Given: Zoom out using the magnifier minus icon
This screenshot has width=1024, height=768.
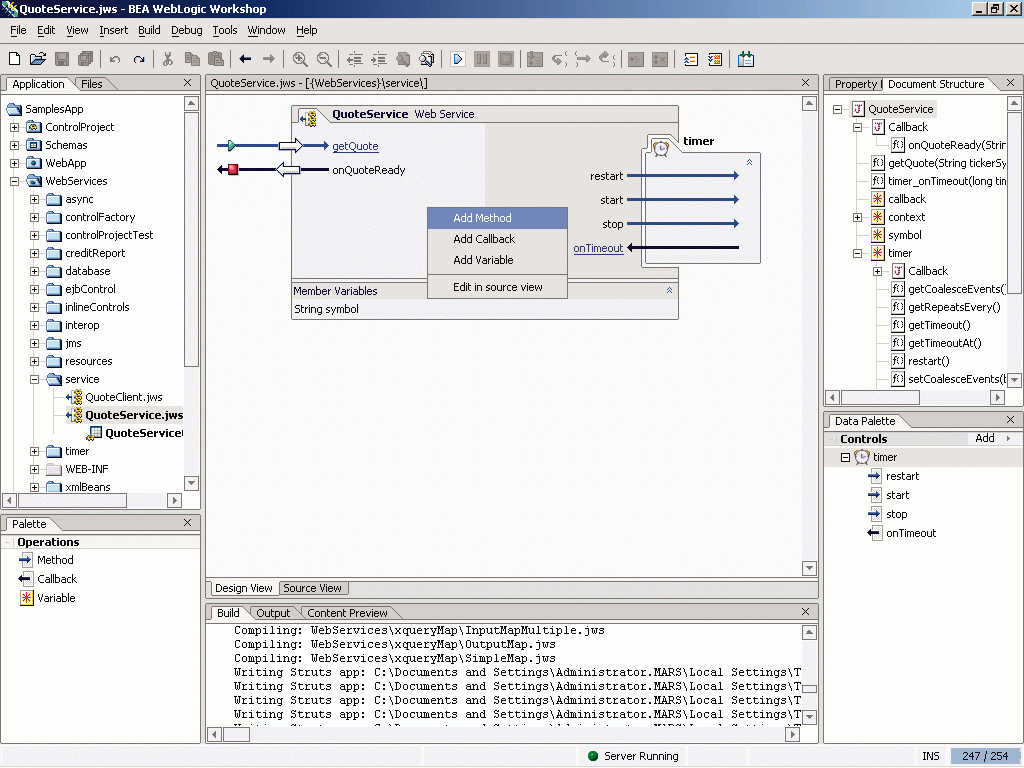Looking at the screenshot, I should click(324, 59).
